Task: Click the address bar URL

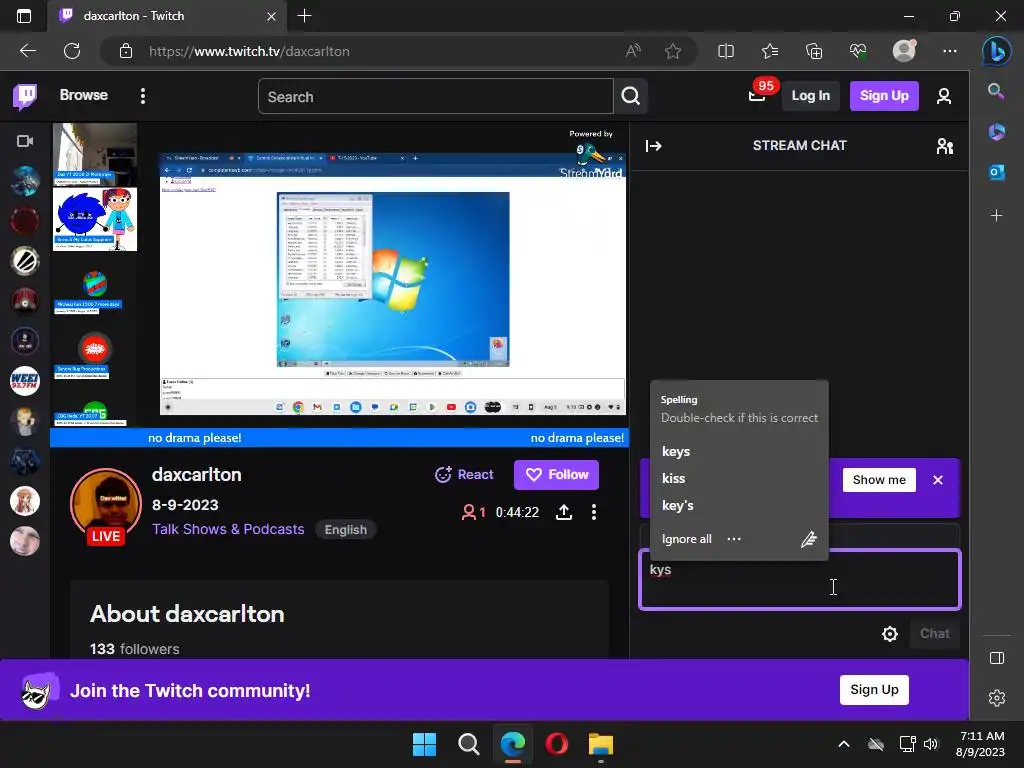Action: pyautogui.click(x=249, y=51)
